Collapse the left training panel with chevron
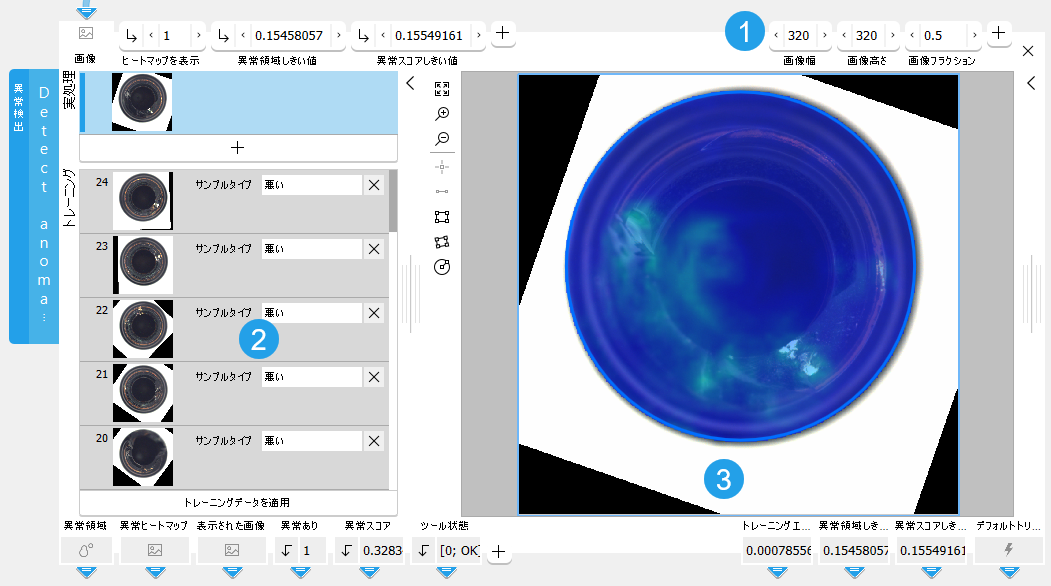 (410, 85)
